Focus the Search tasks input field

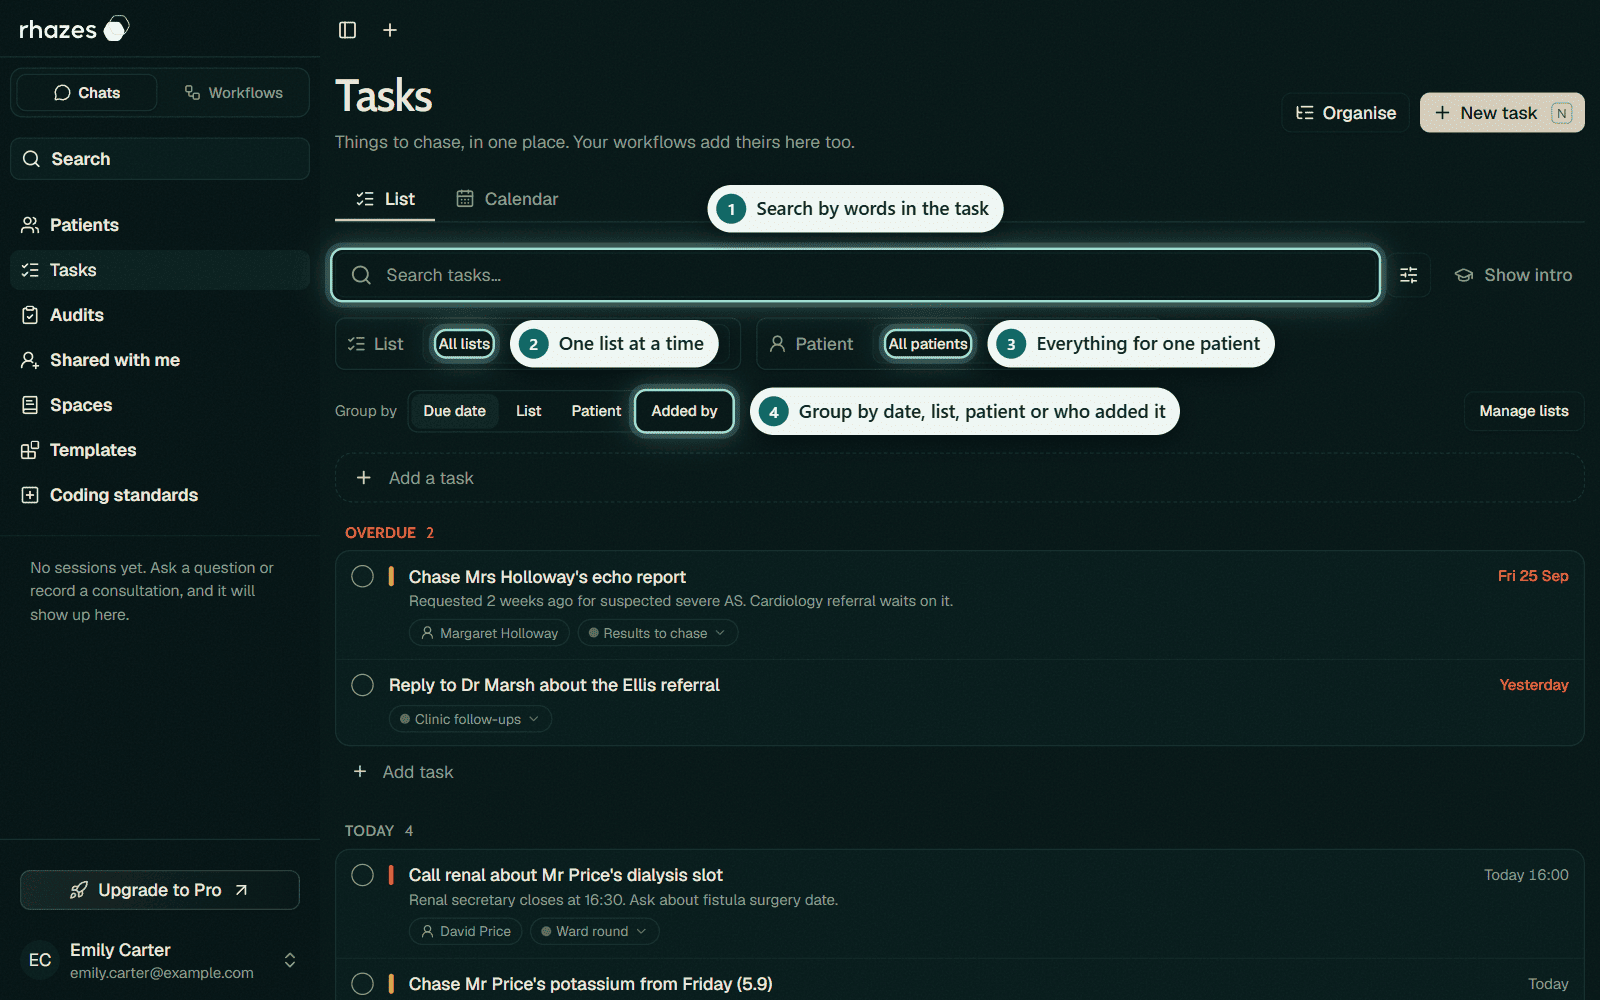(x=856, y=275)
